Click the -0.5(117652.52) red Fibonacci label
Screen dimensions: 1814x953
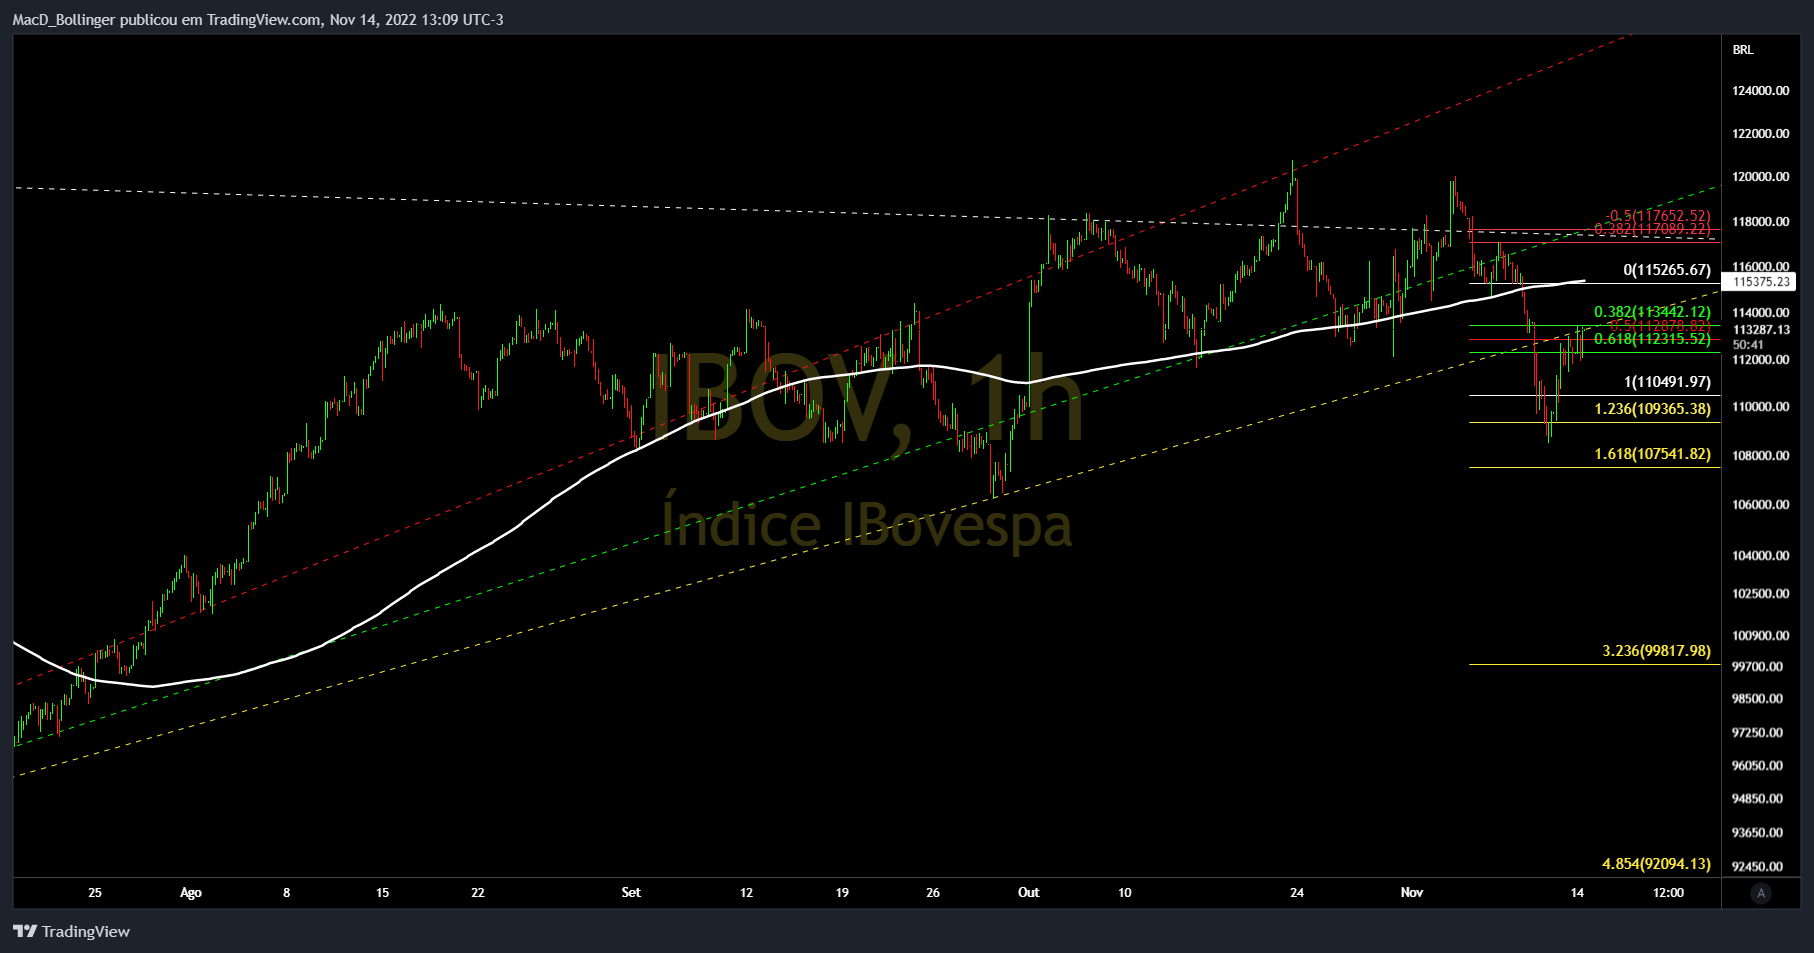coord(1657,216)
